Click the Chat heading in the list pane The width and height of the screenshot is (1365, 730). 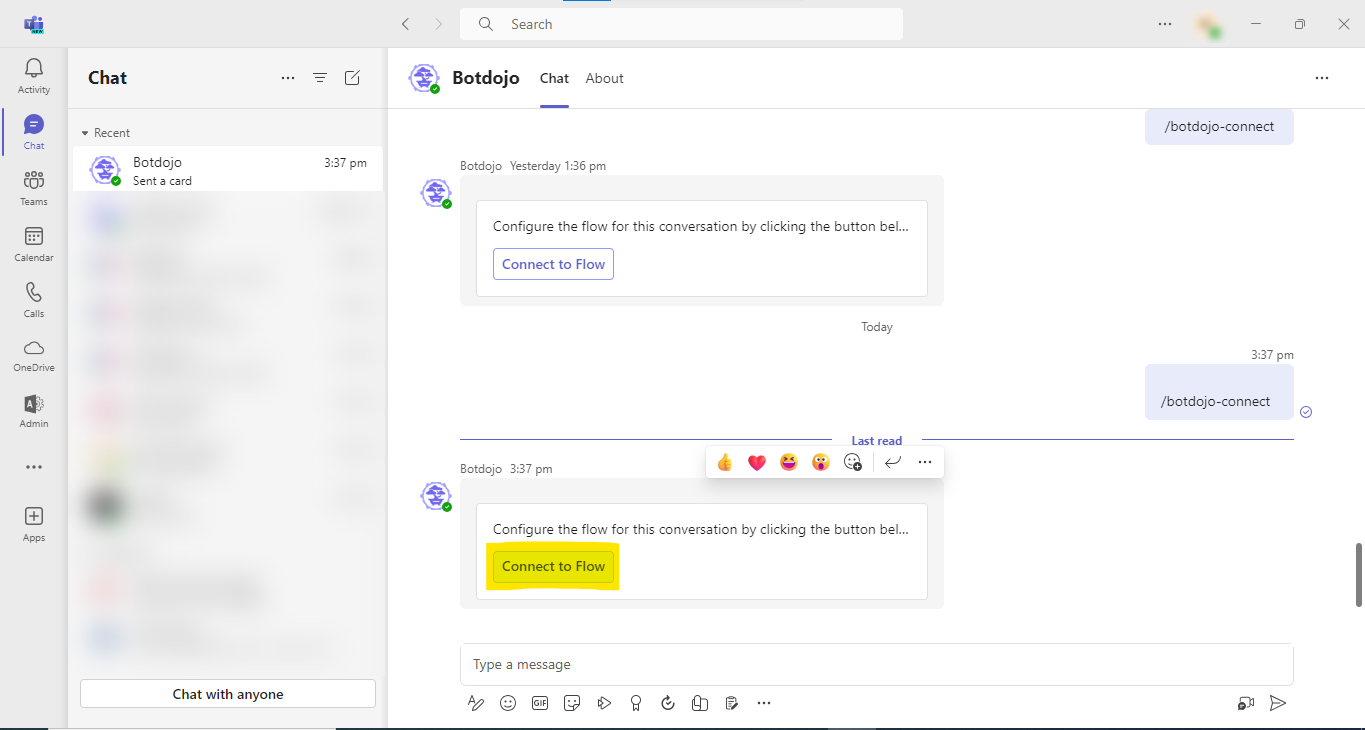(x=108, y=78)
